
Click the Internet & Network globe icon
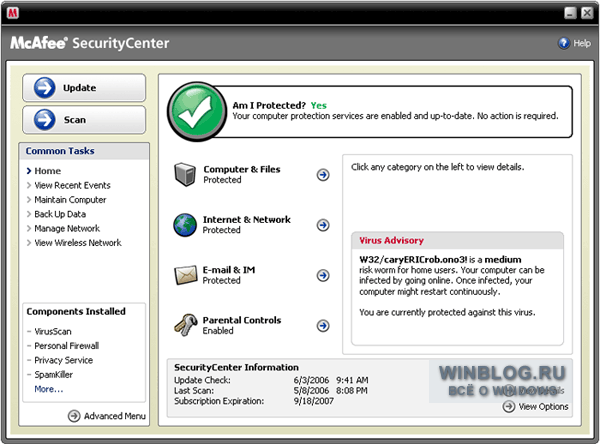coord(185,225)
